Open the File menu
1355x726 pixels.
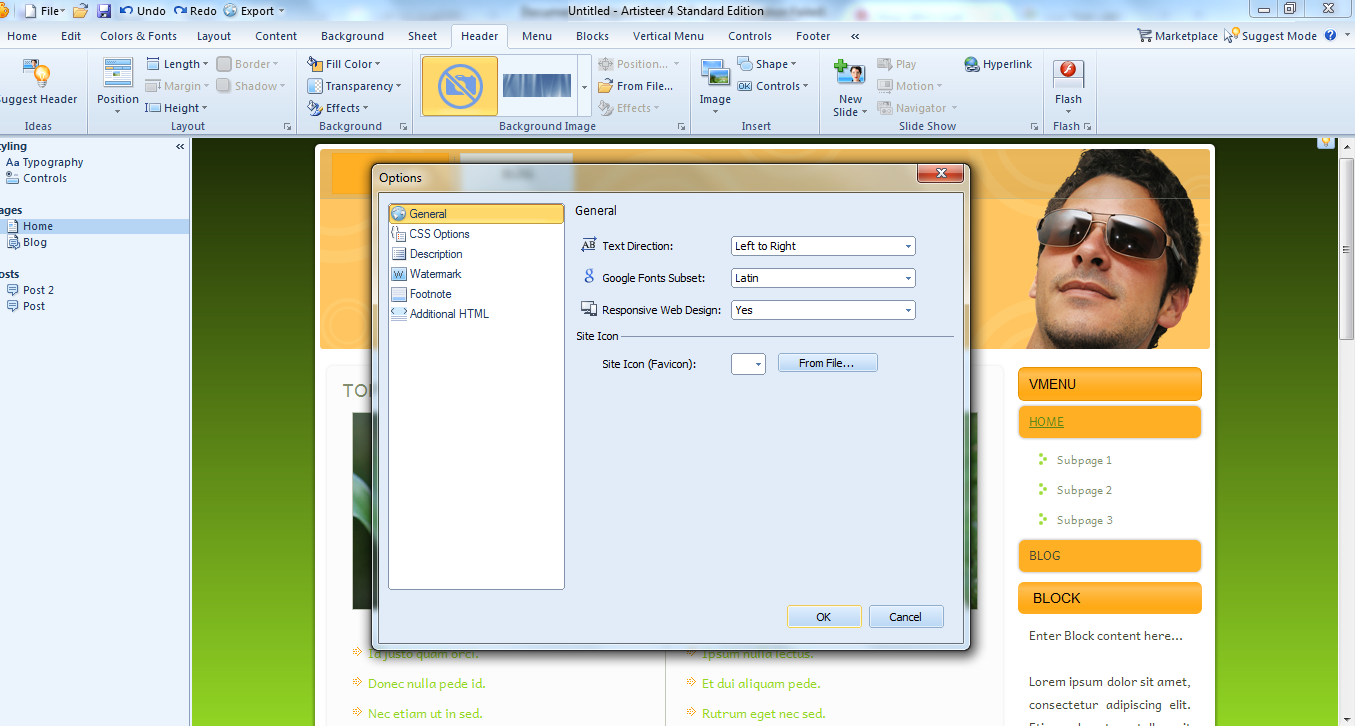[x=44, y=11]
